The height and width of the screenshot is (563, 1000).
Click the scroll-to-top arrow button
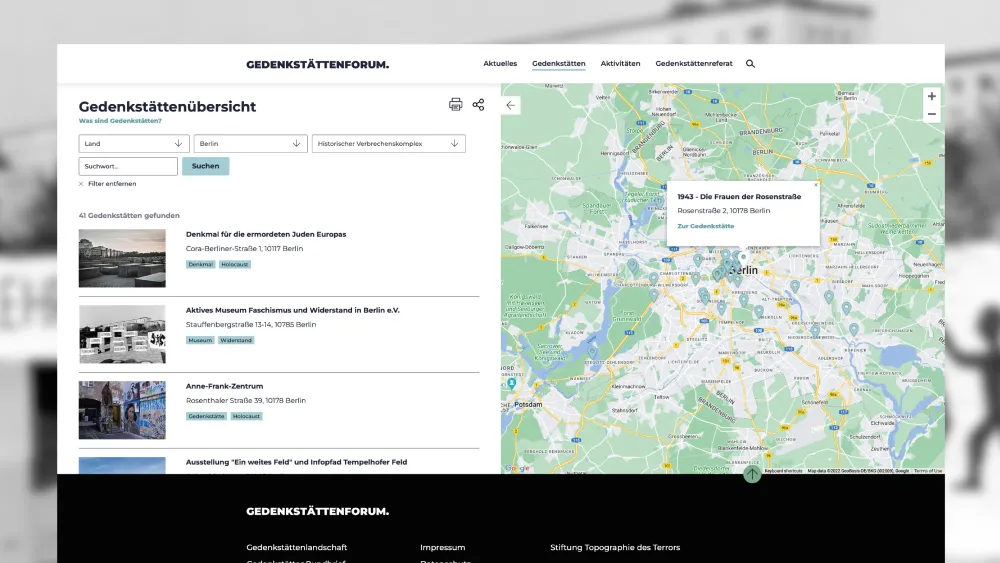pos(752,474)
